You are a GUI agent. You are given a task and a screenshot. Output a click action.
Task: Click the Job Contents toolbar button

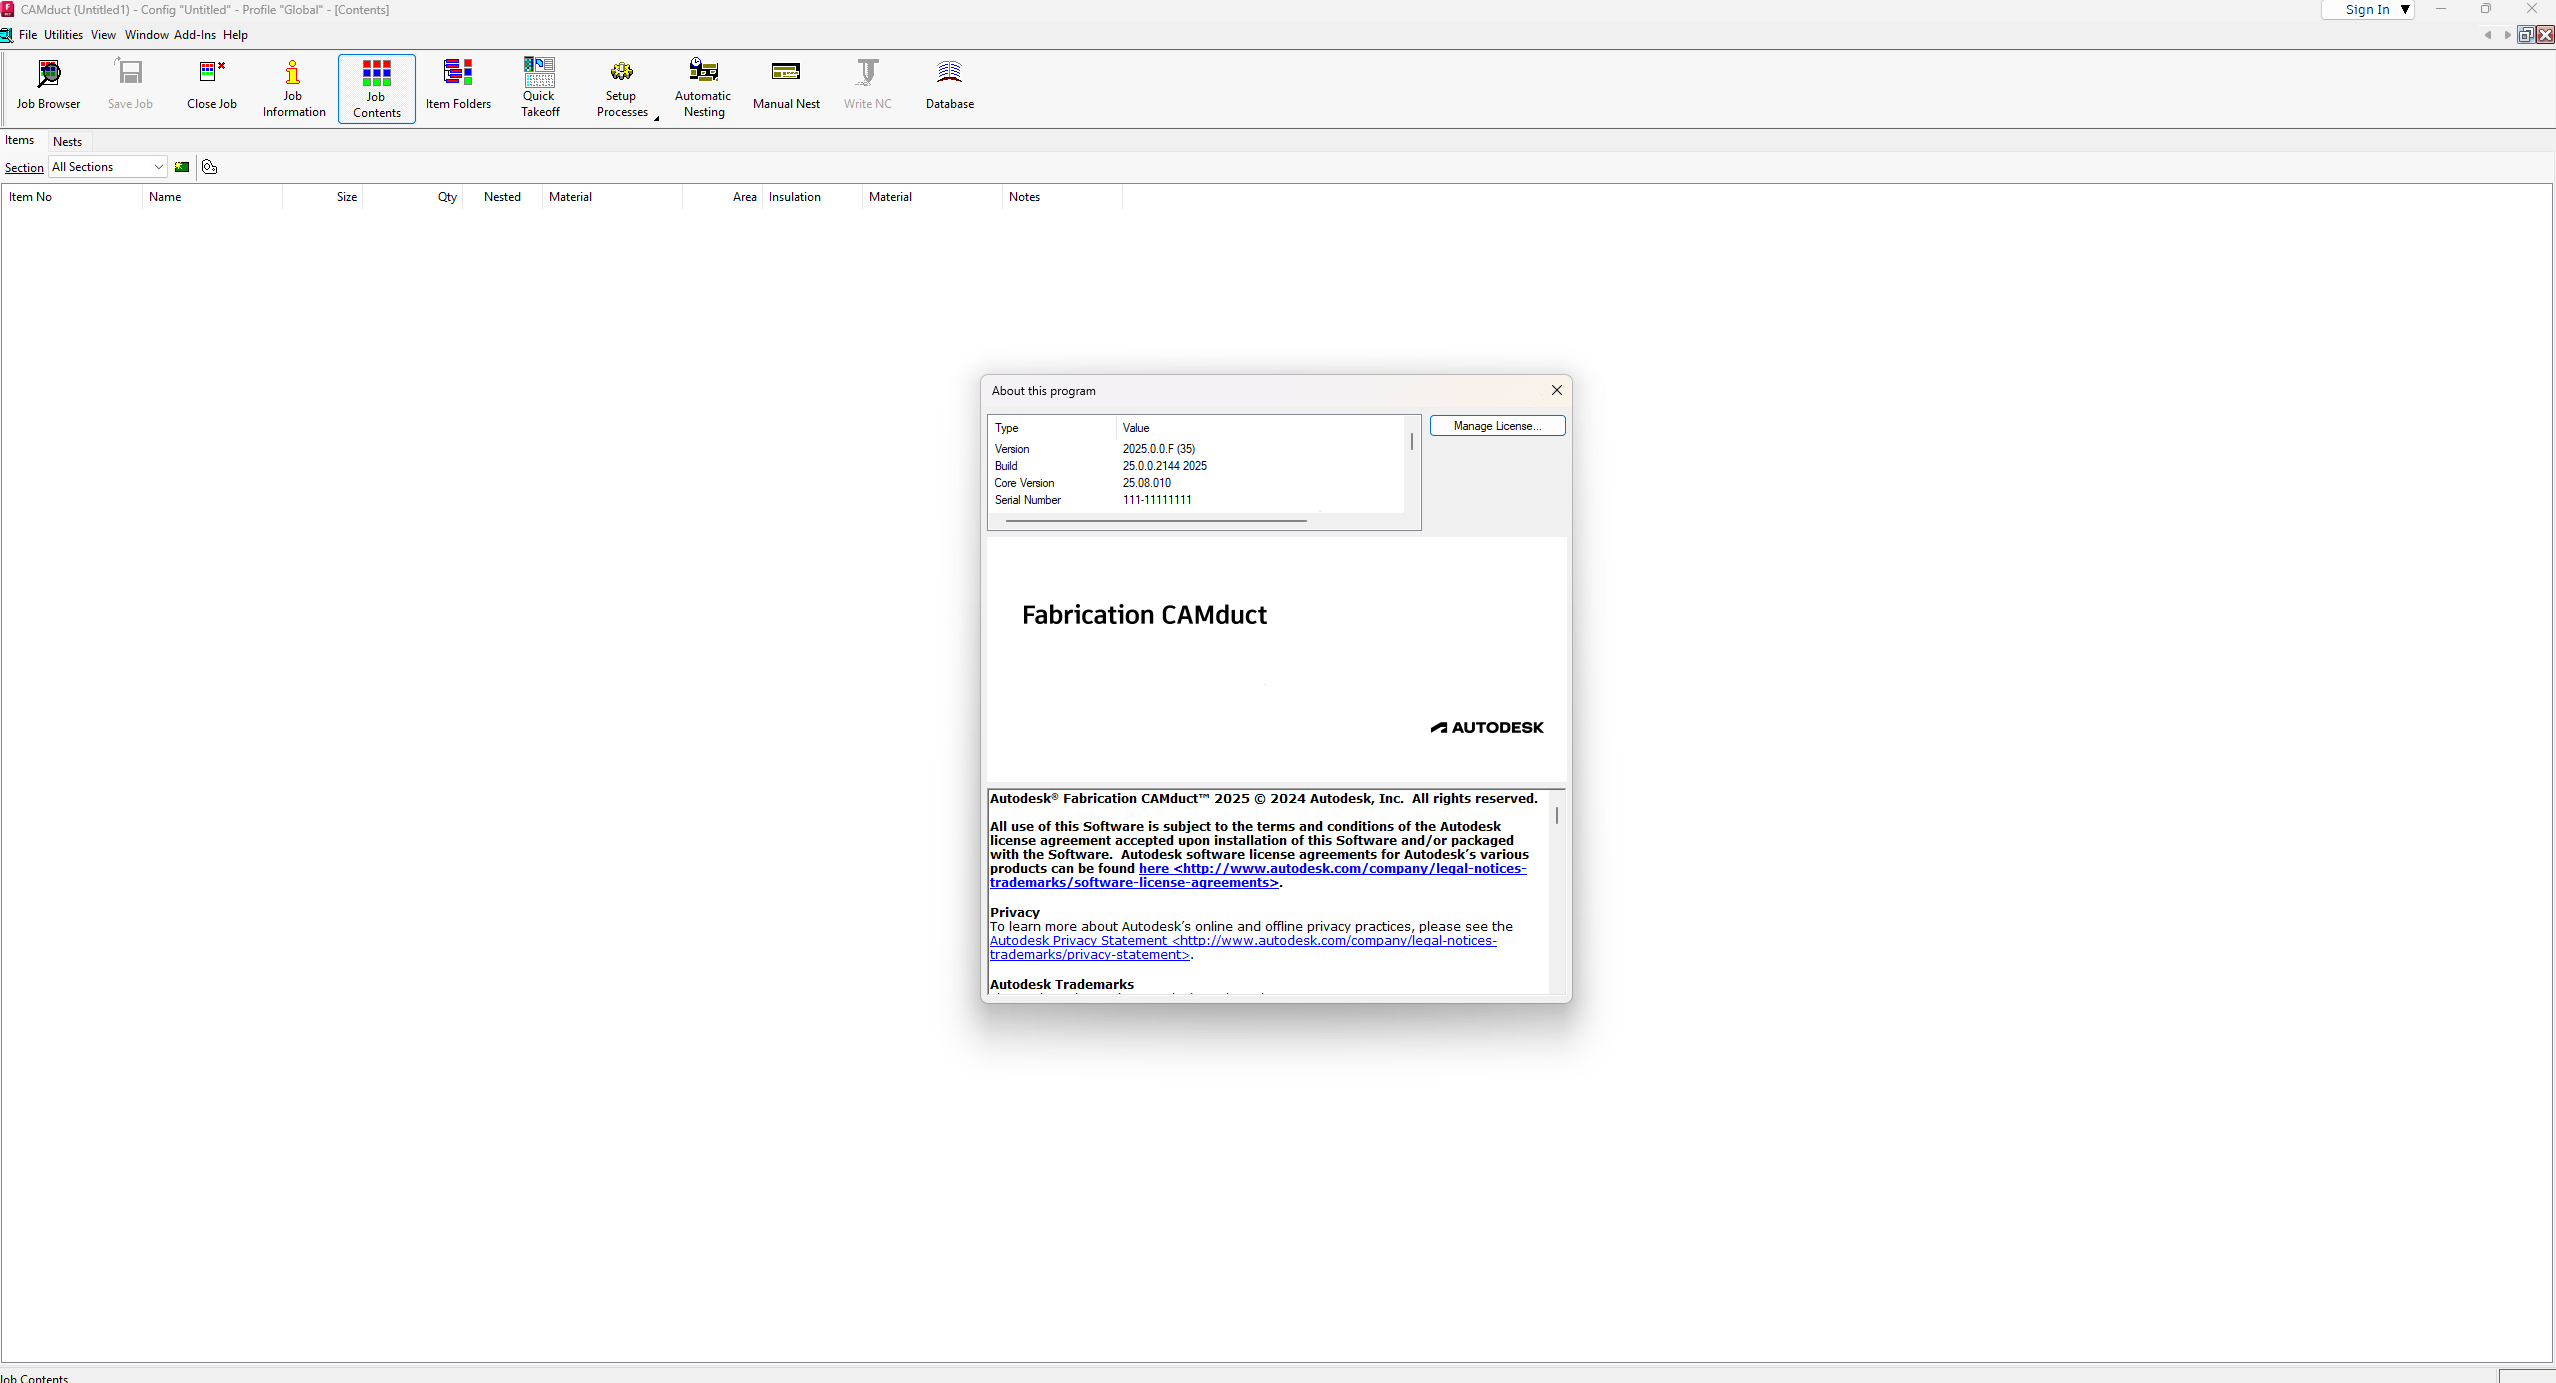tap(376, 88)
